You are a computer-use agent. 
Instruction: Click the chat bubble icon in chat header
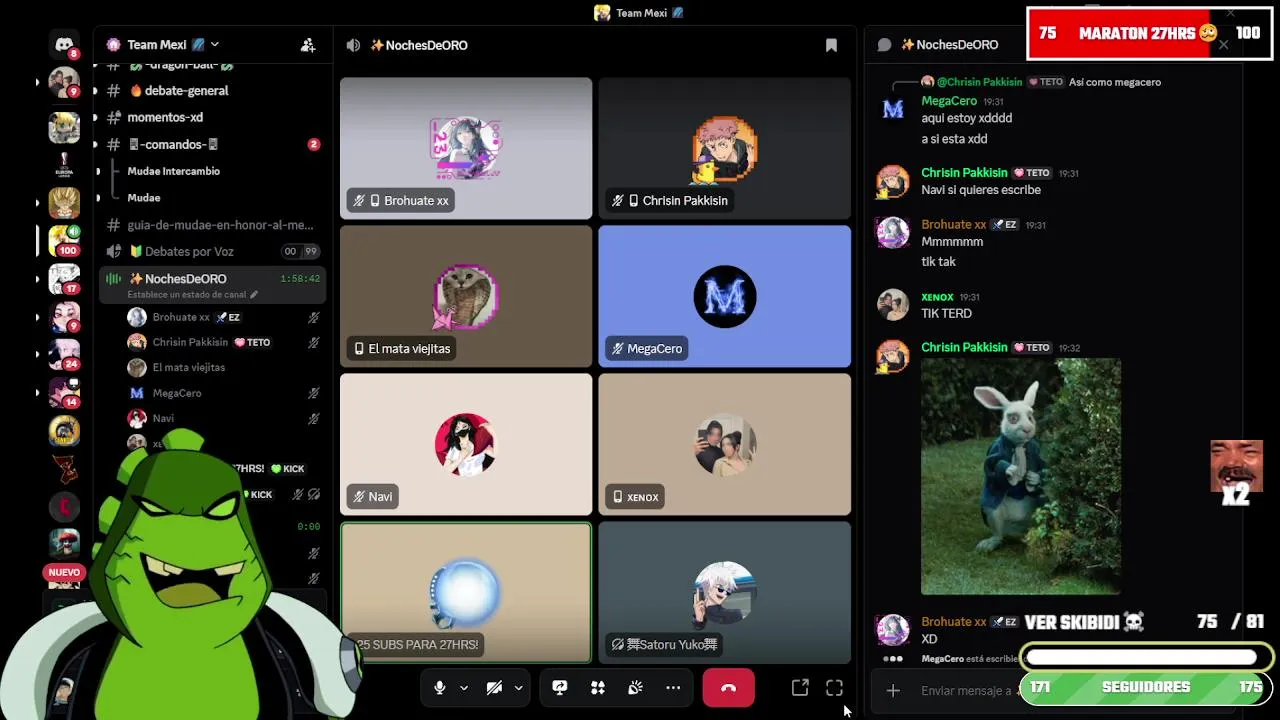pos(884,45)
